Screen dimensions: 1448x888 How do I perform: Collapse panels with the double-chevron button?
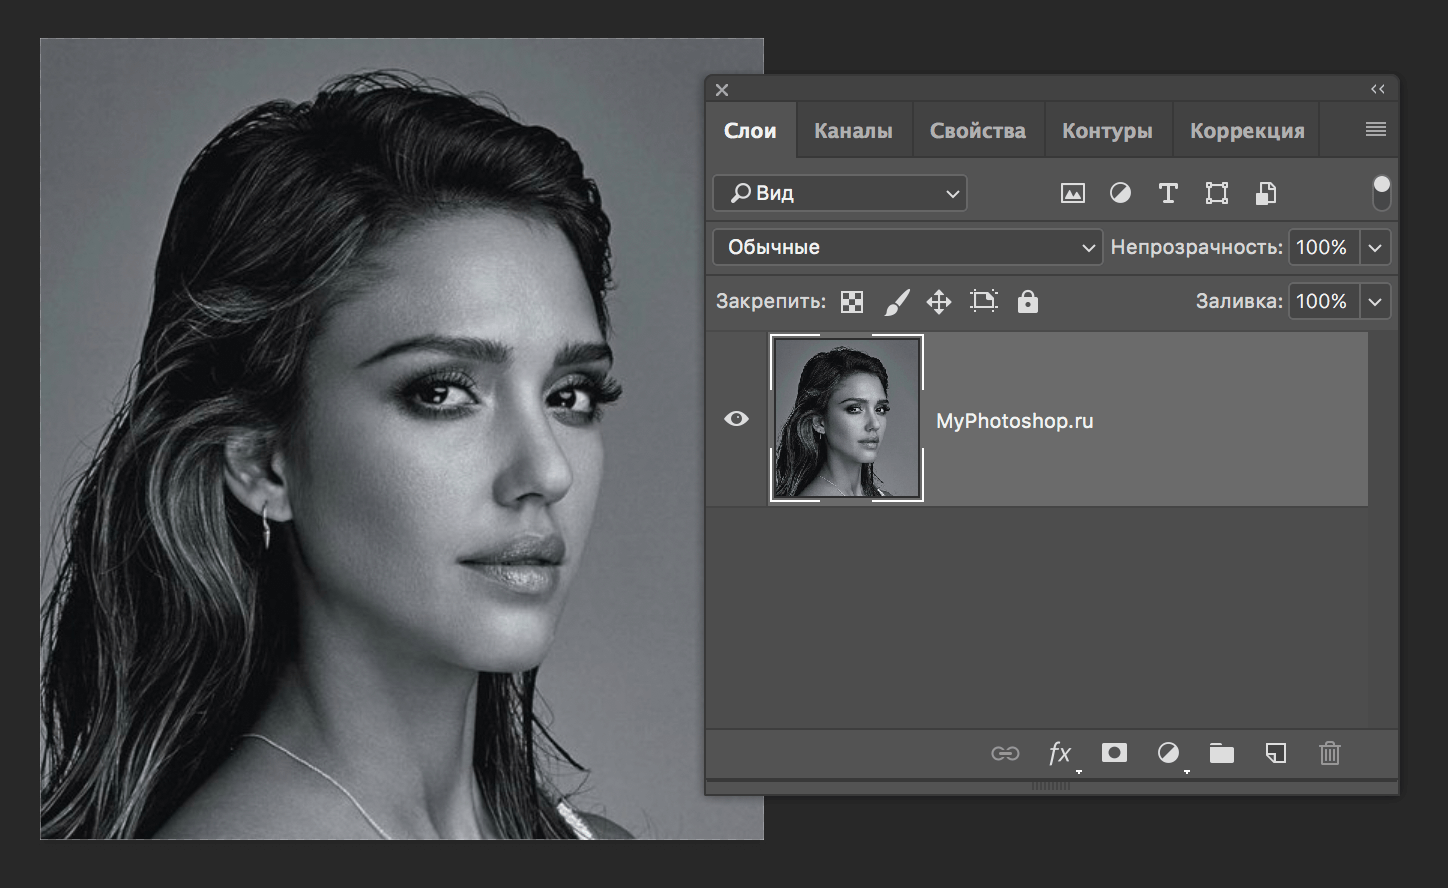[x=1377, y=88]
